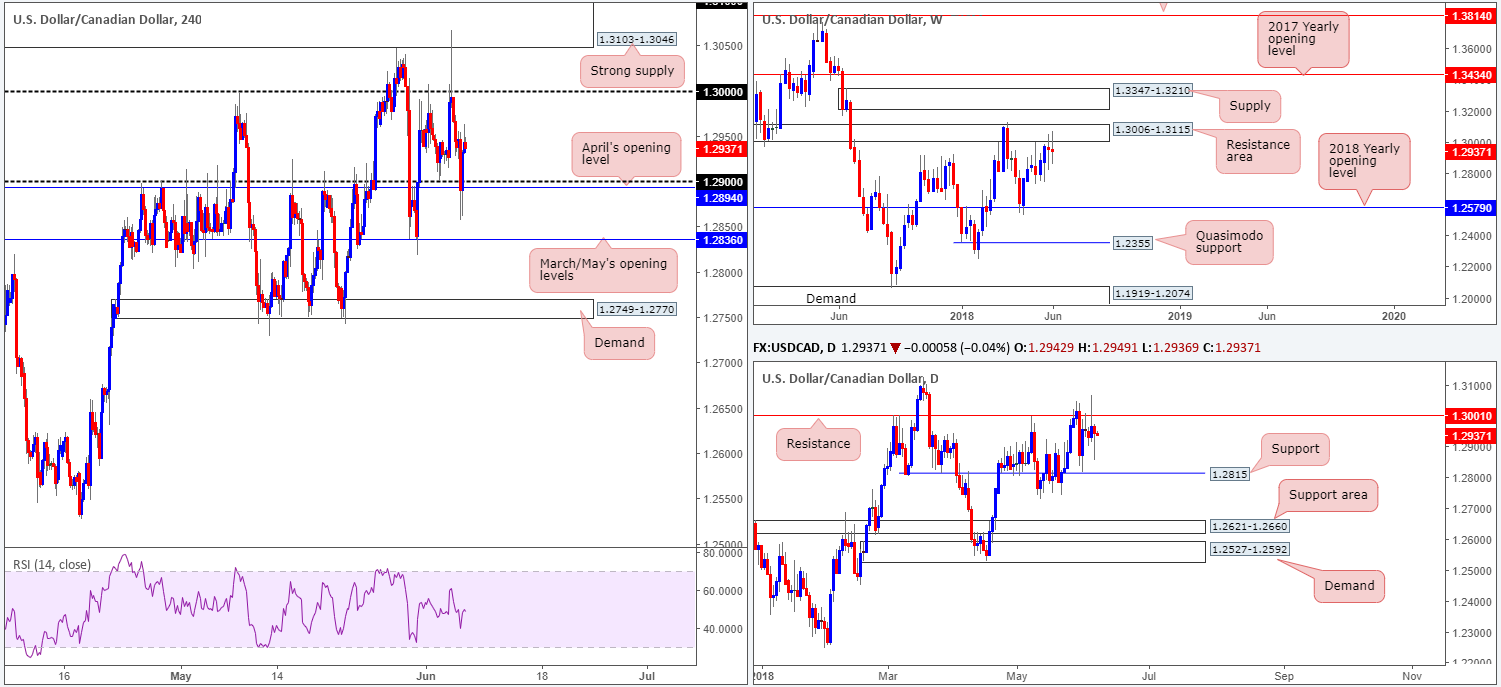Click the 1.31000 value on the daily price axis

[x=1471, y=386]
